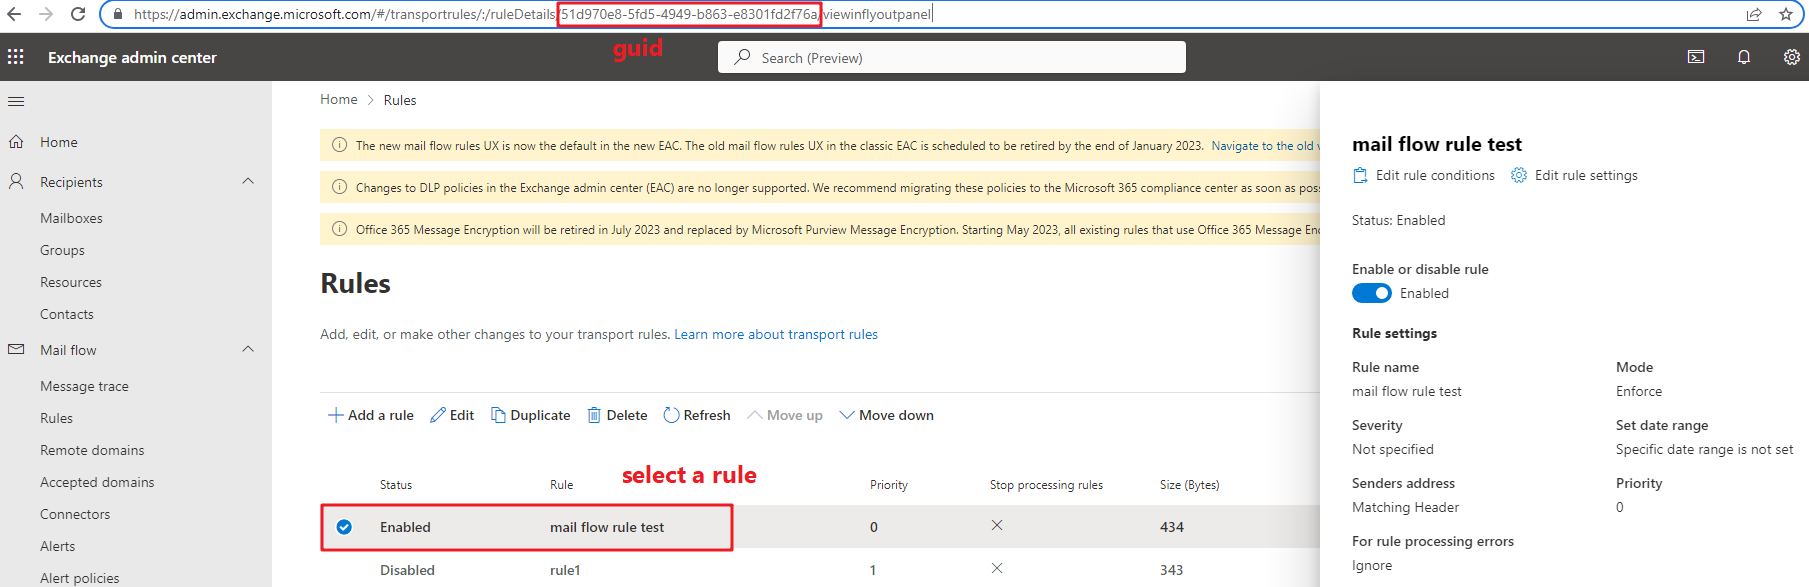Screen dimensions: 1809x587
Task: Collapse the Mail flow section chevron
Action: coord(248,349)
